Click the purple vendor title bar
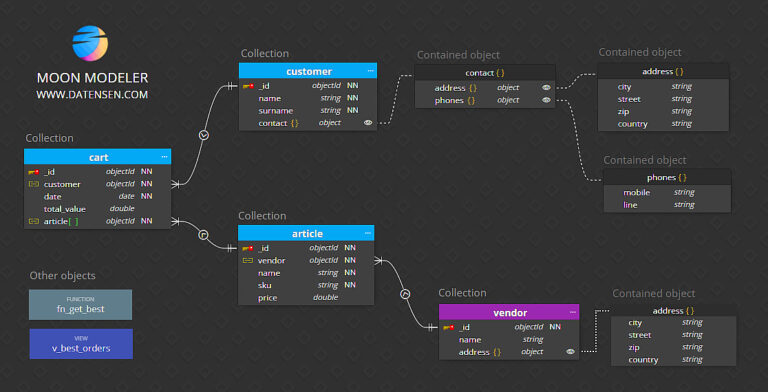 509,312
